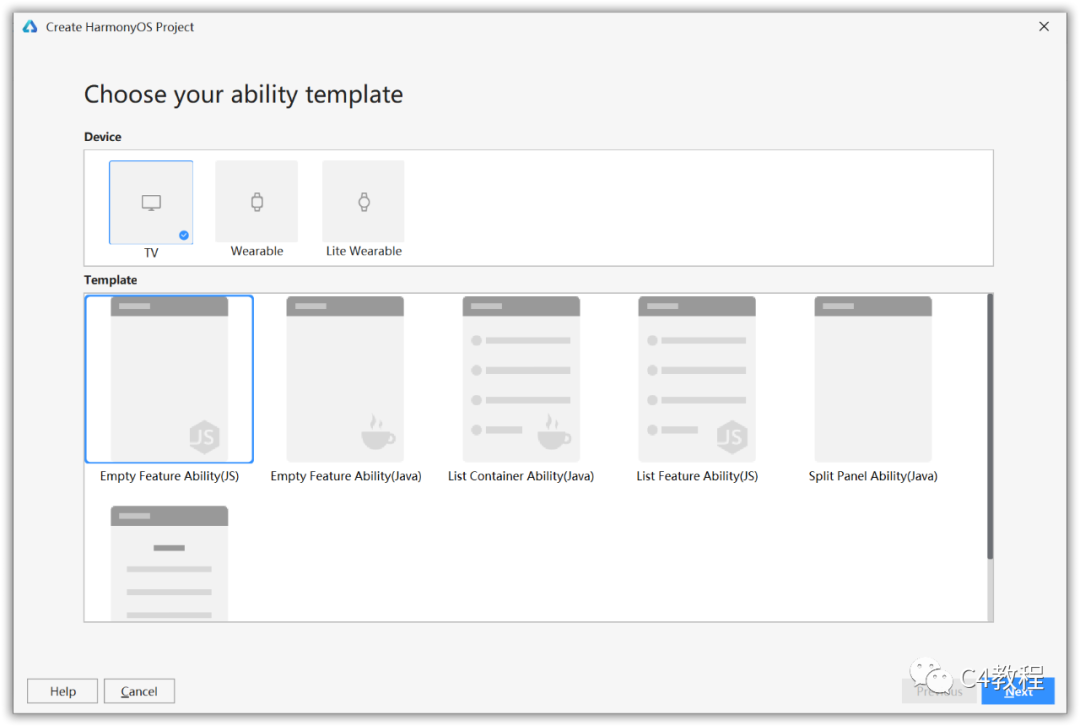Choose List Container Ability(Java) template

521,379
